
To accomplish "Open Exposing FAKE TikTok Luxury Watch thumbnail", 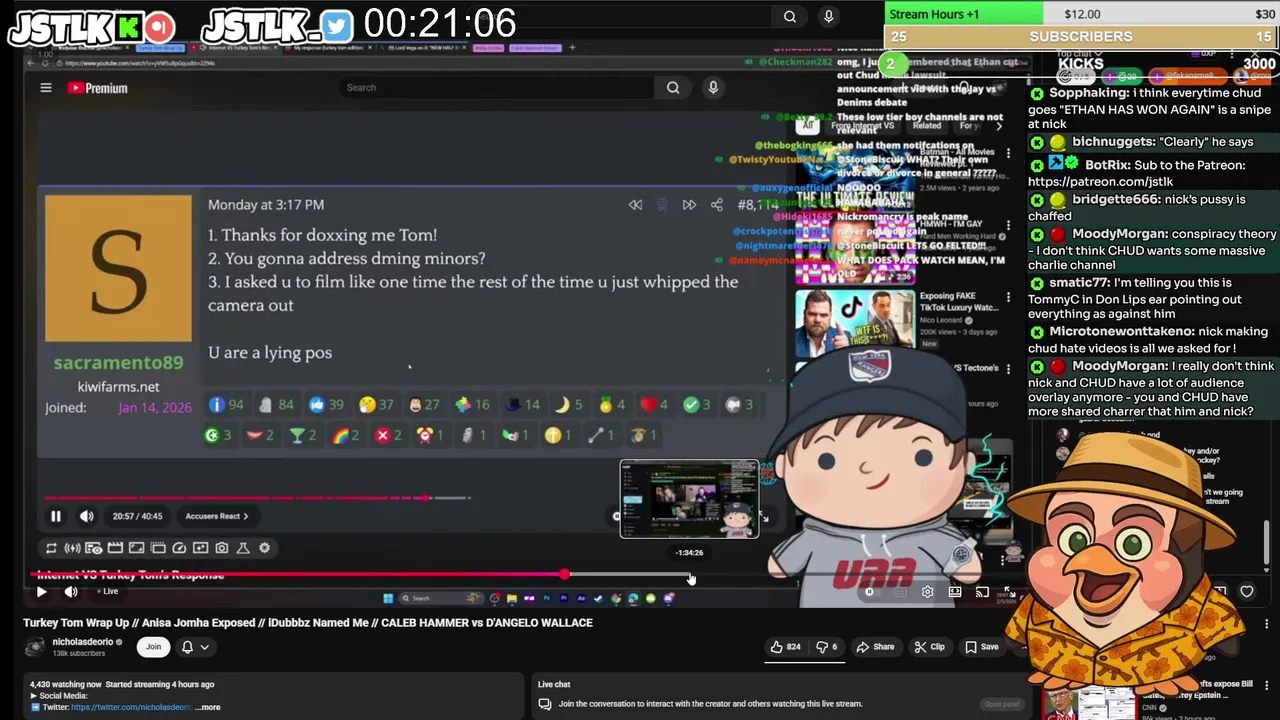I will [x=855, y=322].
